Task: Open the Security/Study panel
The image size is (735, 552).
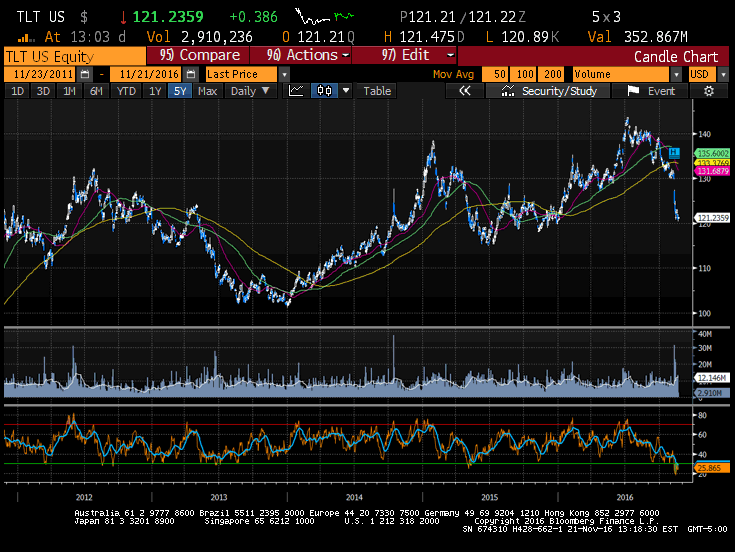Action: click(548, 91)
